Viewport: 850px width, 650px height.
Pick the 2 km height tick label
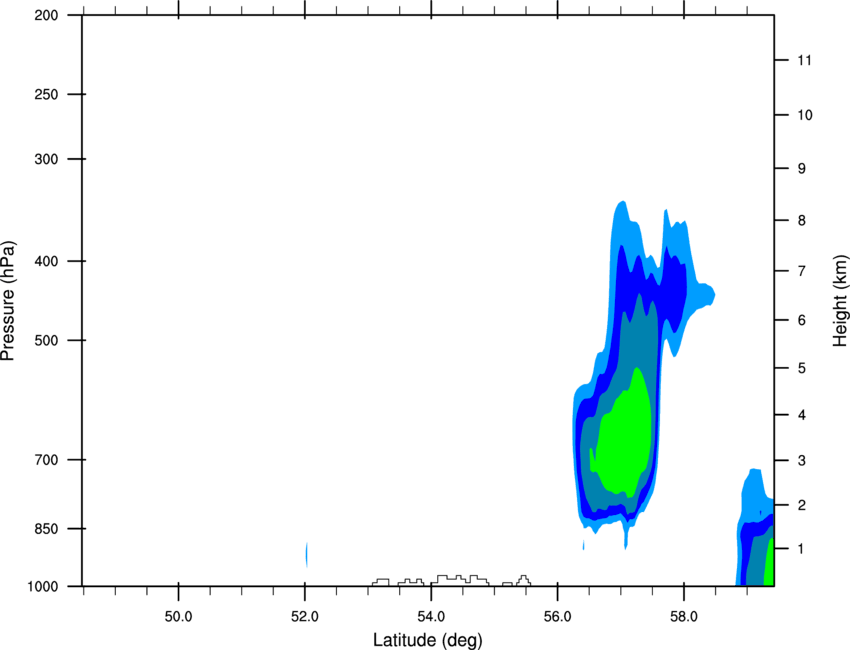(802, 505)
